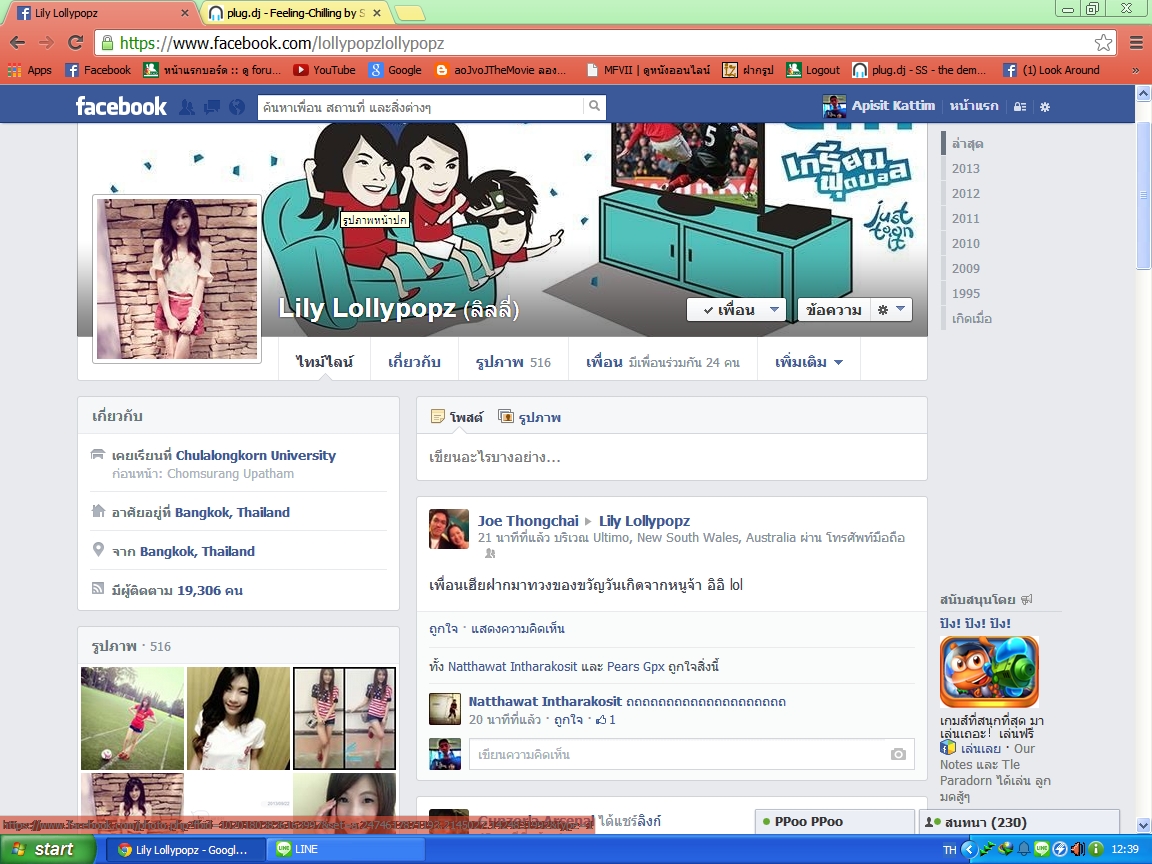
Task: Open อาศัยอยู่ที่ Bangkok, Thailand link
Action: click(x=232, y=512)
